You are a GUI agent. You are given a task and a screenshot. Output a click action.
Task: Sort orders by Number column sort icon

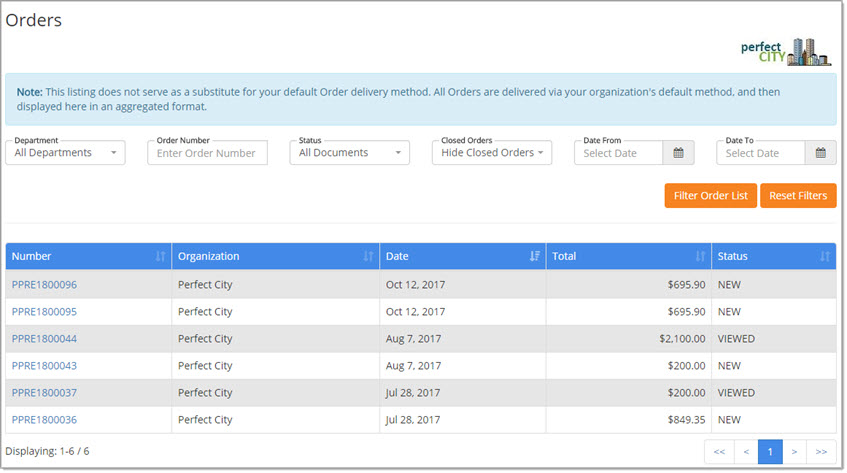(x=160, y=257)
